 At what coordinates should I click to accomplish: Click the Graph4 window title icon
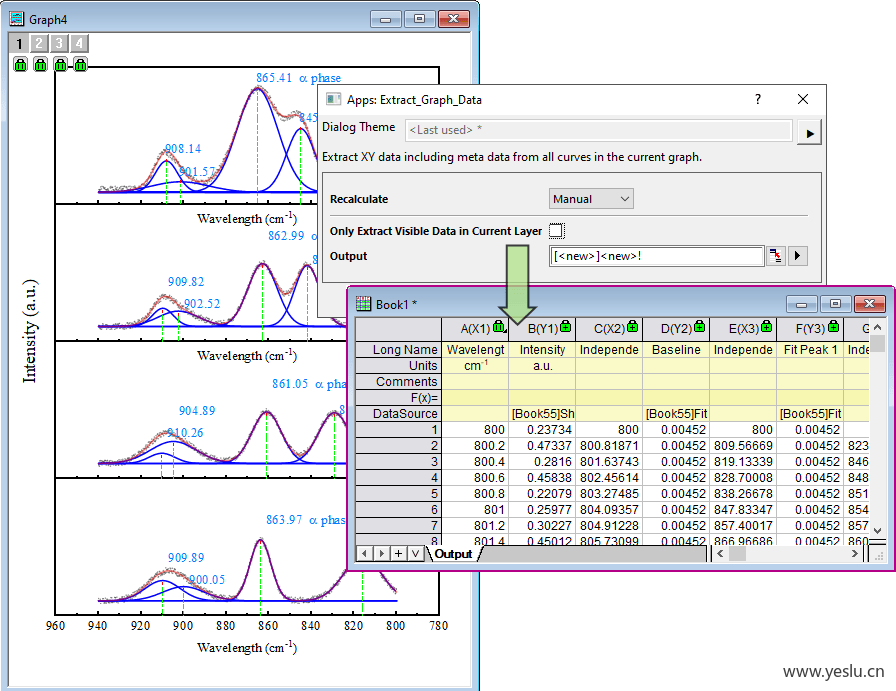click(17, 19)
